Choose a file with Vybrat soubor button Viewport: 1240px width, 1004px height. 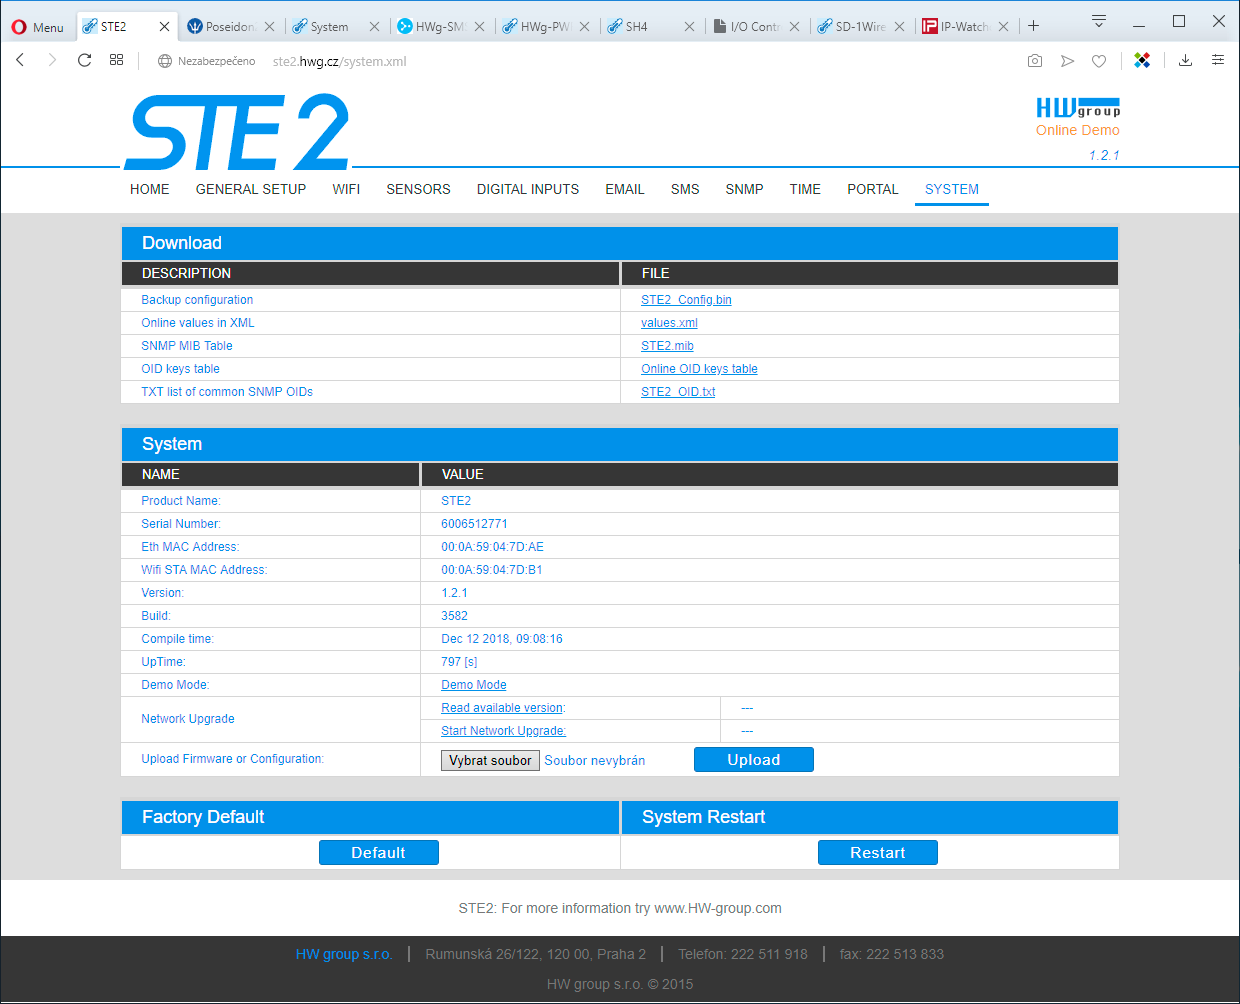(x=490, y=760)
